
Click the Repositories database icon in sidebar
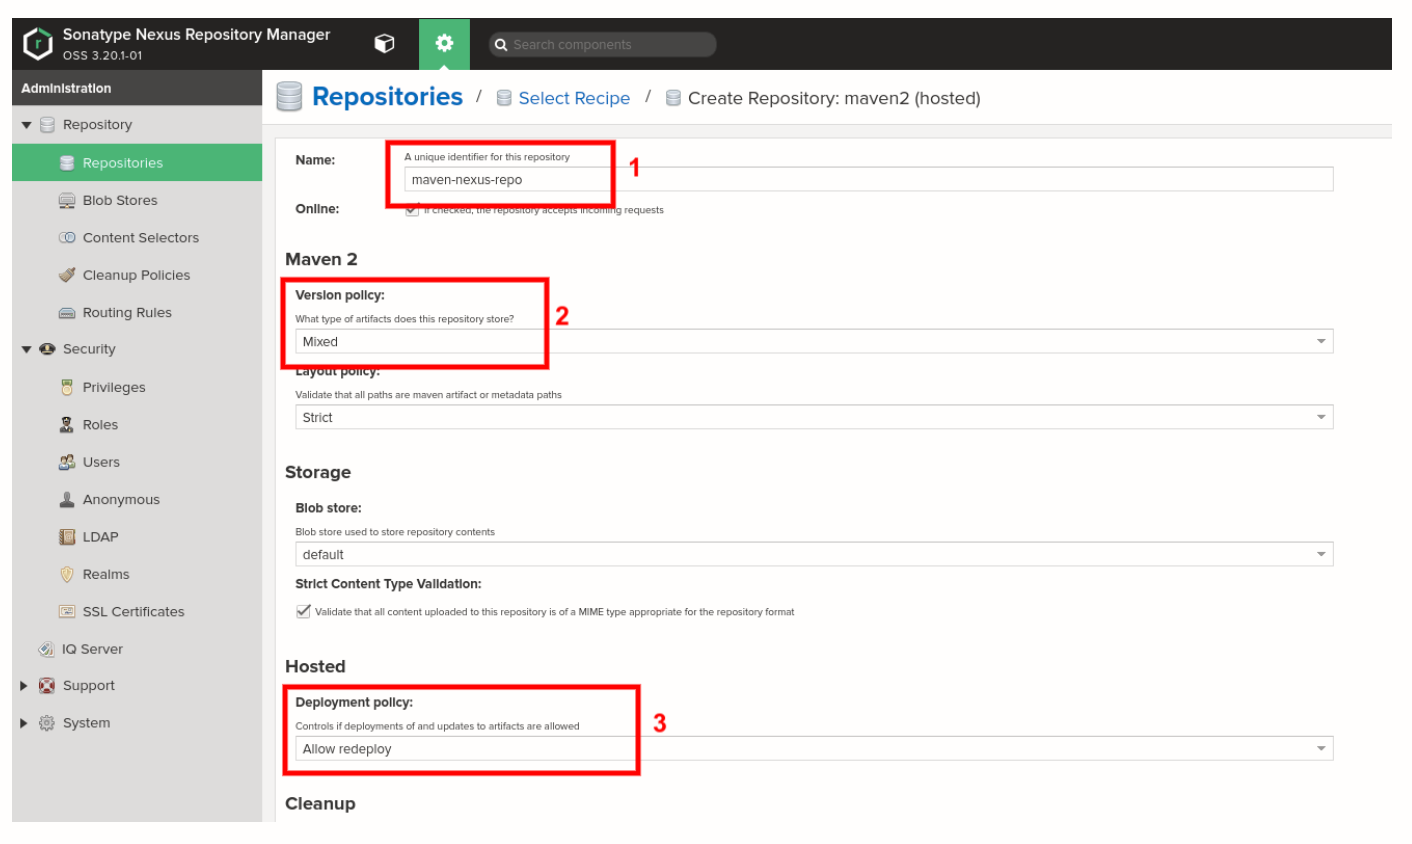(x=67, y=163)
